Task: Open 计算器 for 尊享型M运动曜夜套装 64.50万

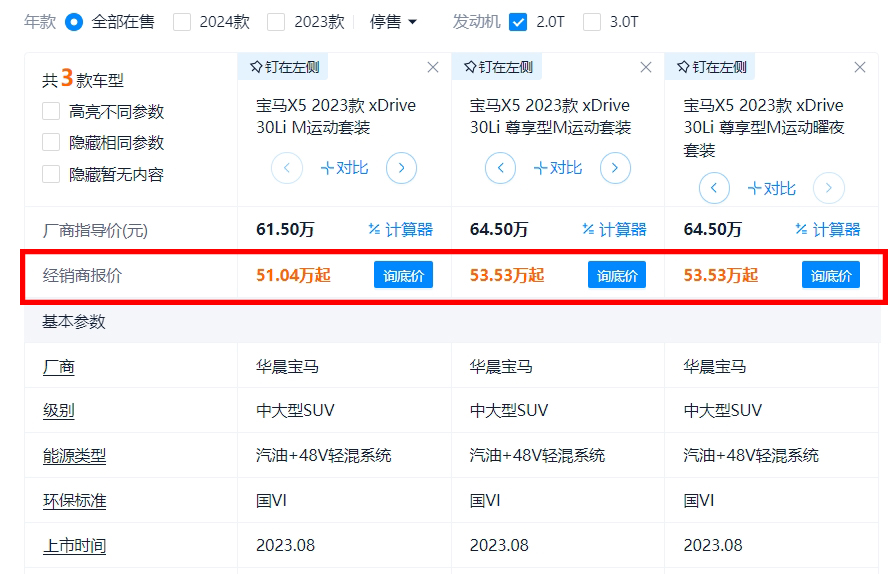Action: pyautogui.click(x=828, y=230)
